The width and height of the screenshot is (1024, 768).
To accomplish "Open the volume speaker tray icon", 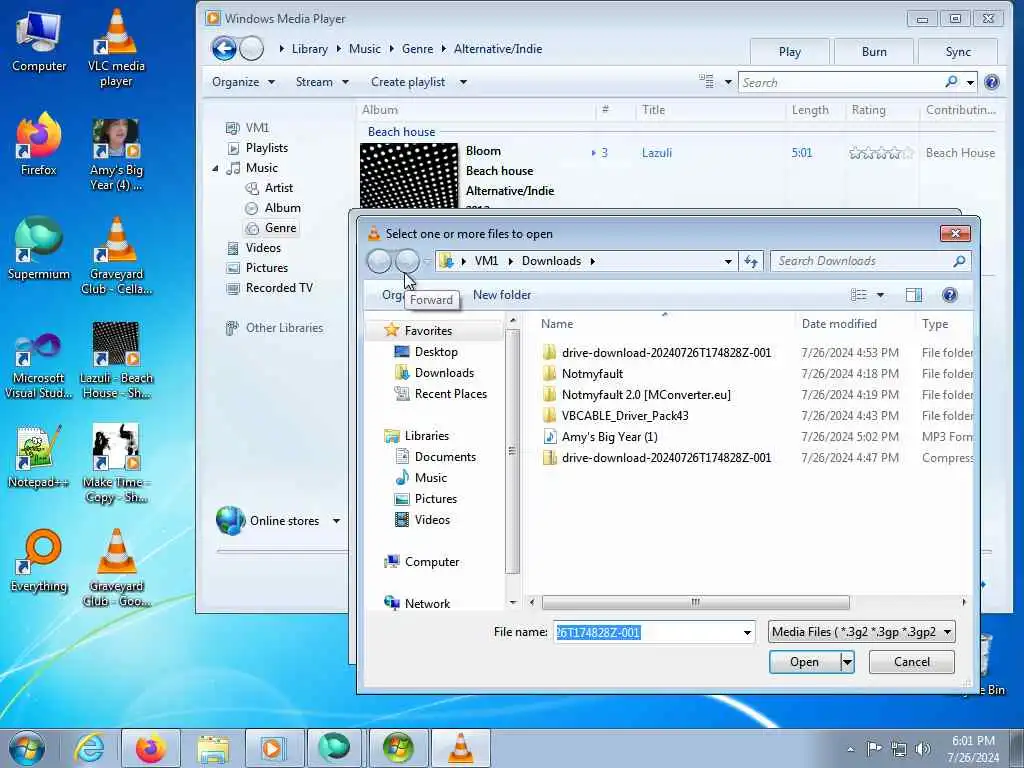I will (923, 749).
